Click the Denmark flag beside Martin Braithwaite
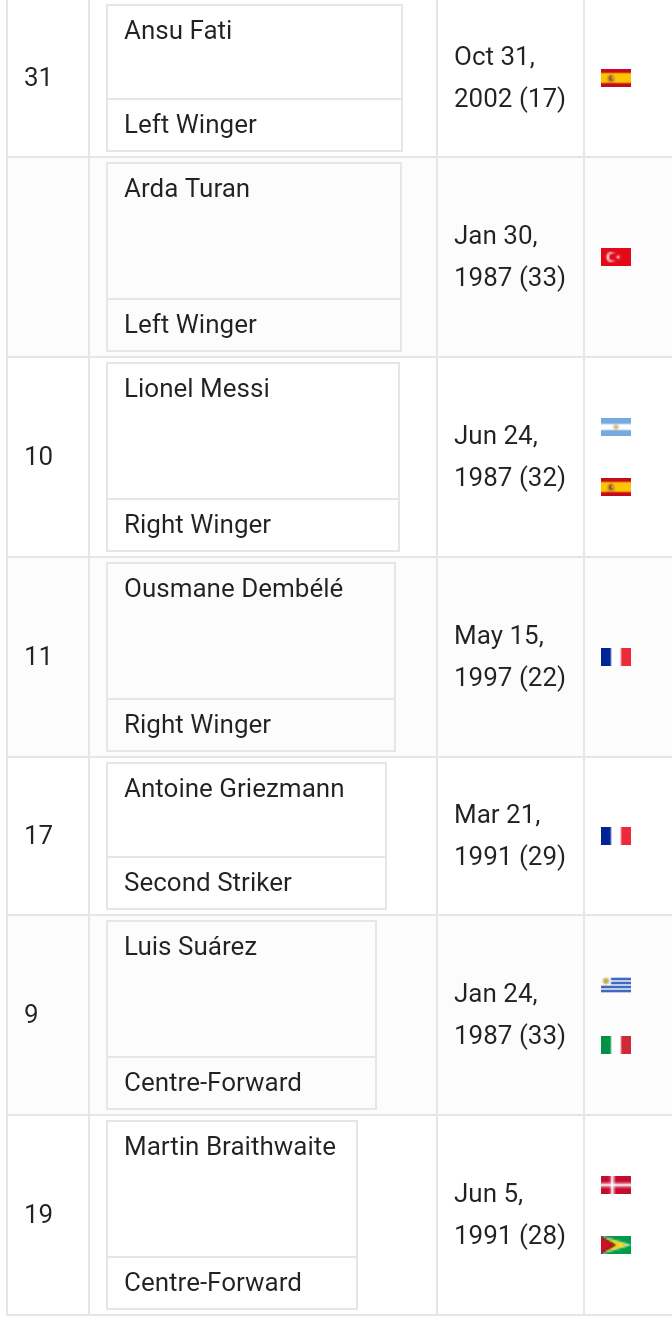 point(615,1185)
